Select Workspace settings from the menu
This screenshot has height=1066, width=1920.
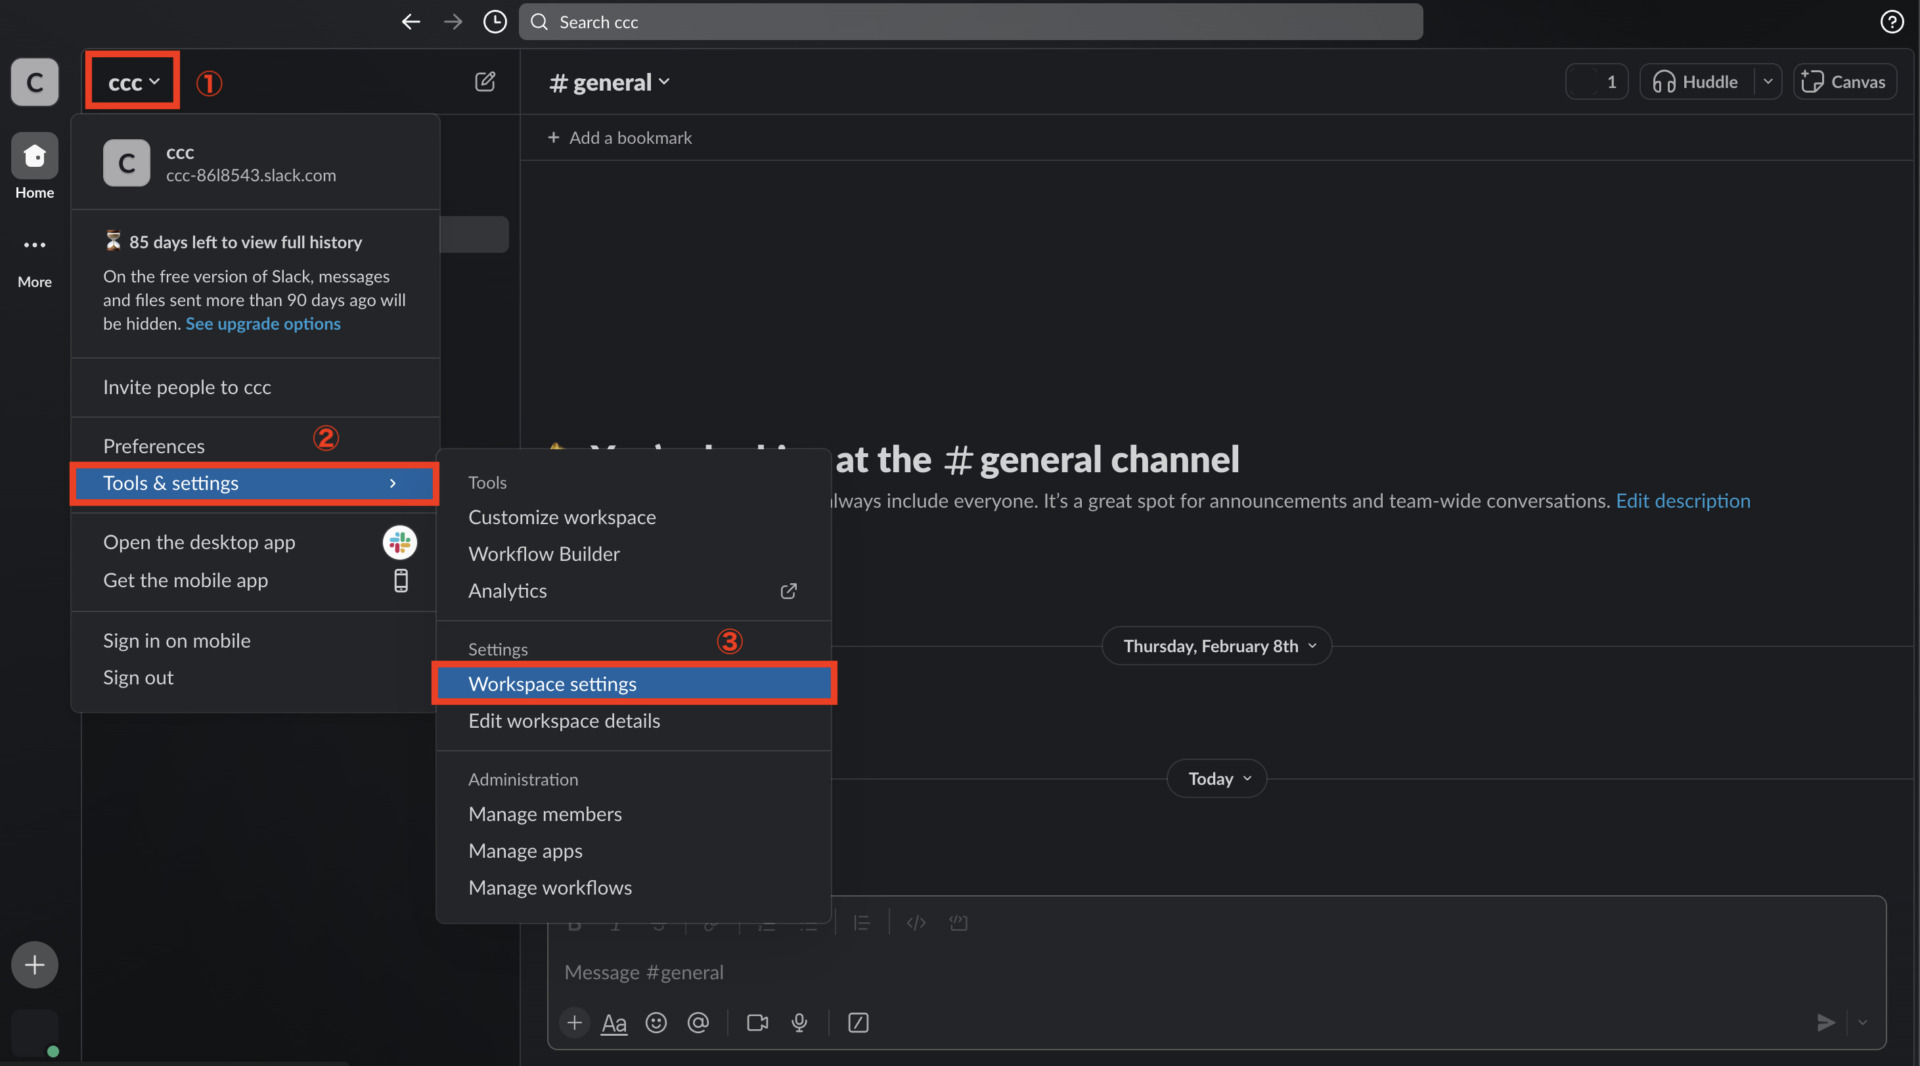click(552, 684)
